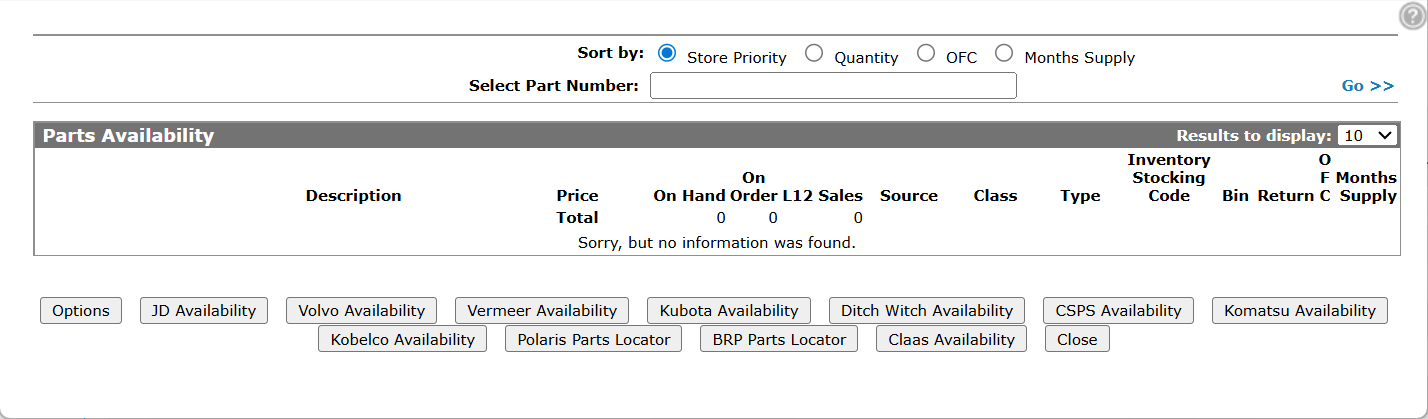Image resolution: width=1428 pixels, height=419 pixels.
Task: Click the Go >> link
Action: (x=1367, y=86)
